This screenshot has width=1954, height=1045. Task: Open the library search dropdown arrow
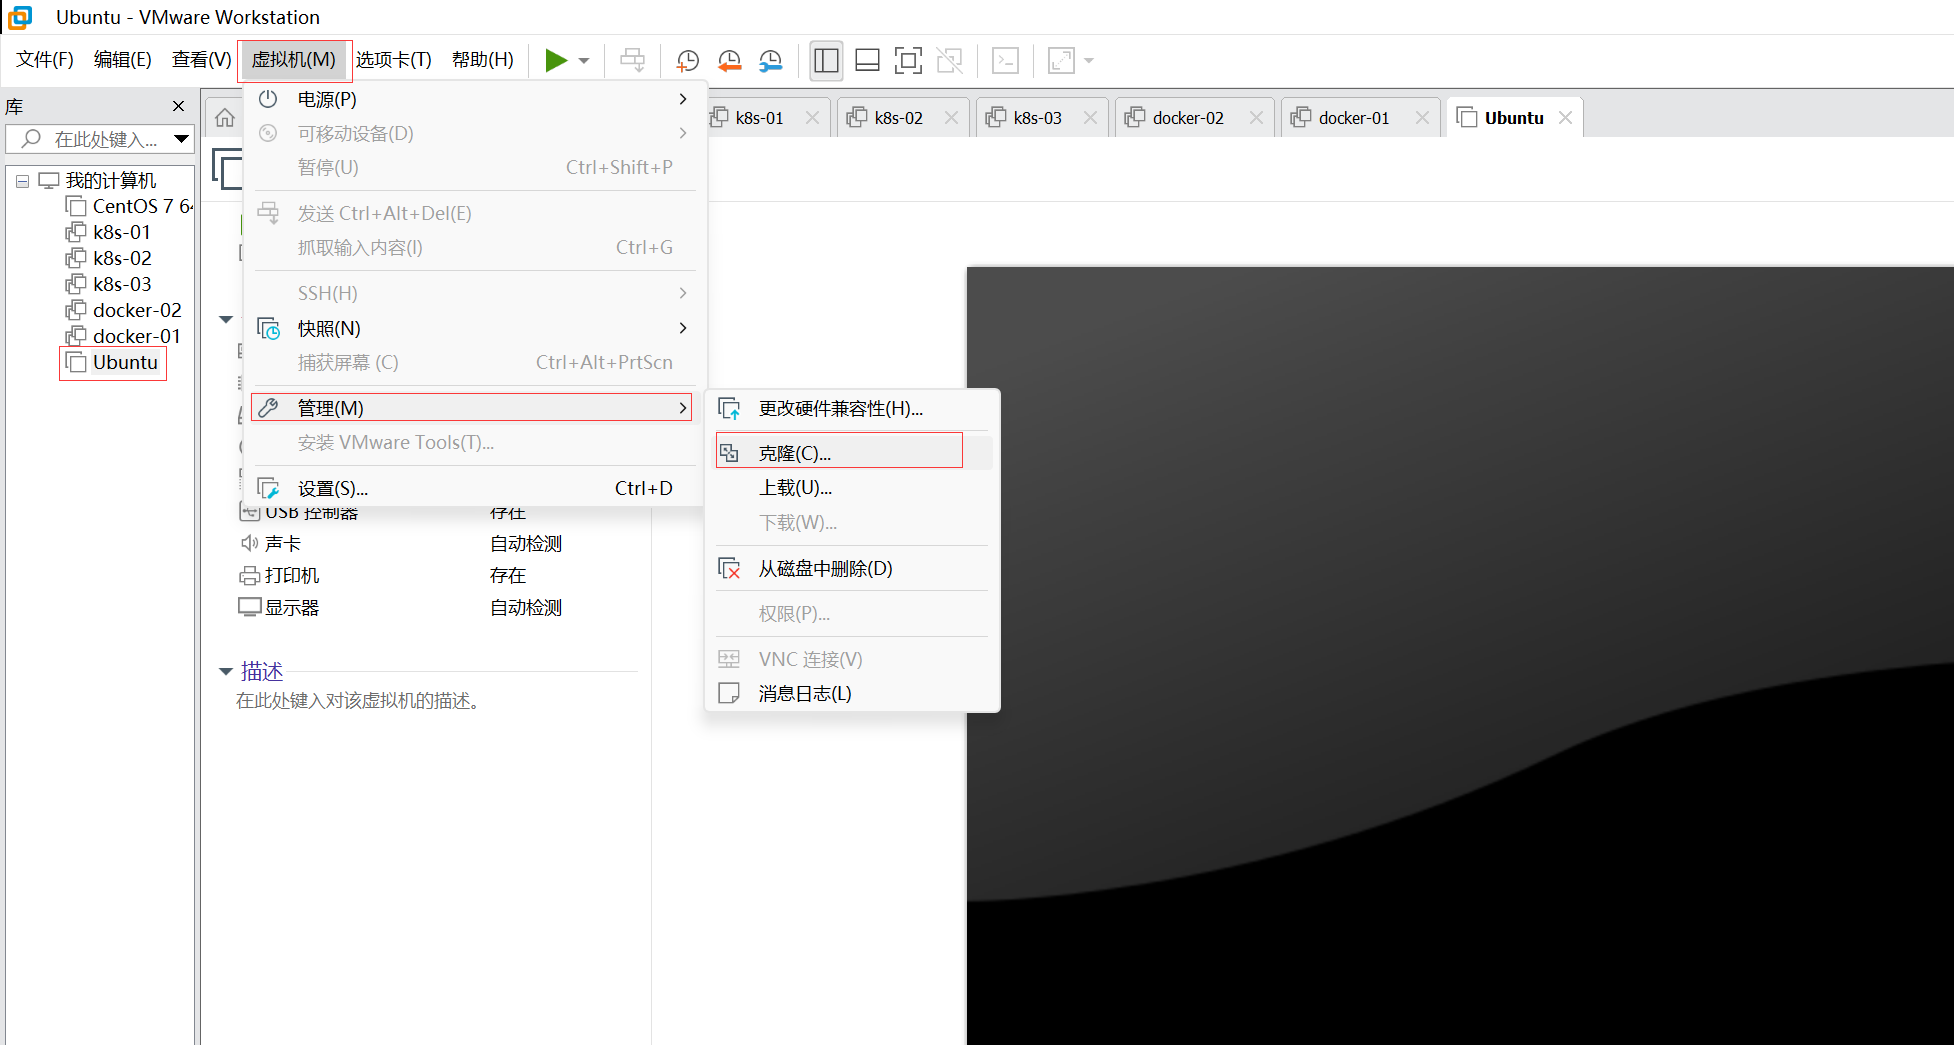181,139
